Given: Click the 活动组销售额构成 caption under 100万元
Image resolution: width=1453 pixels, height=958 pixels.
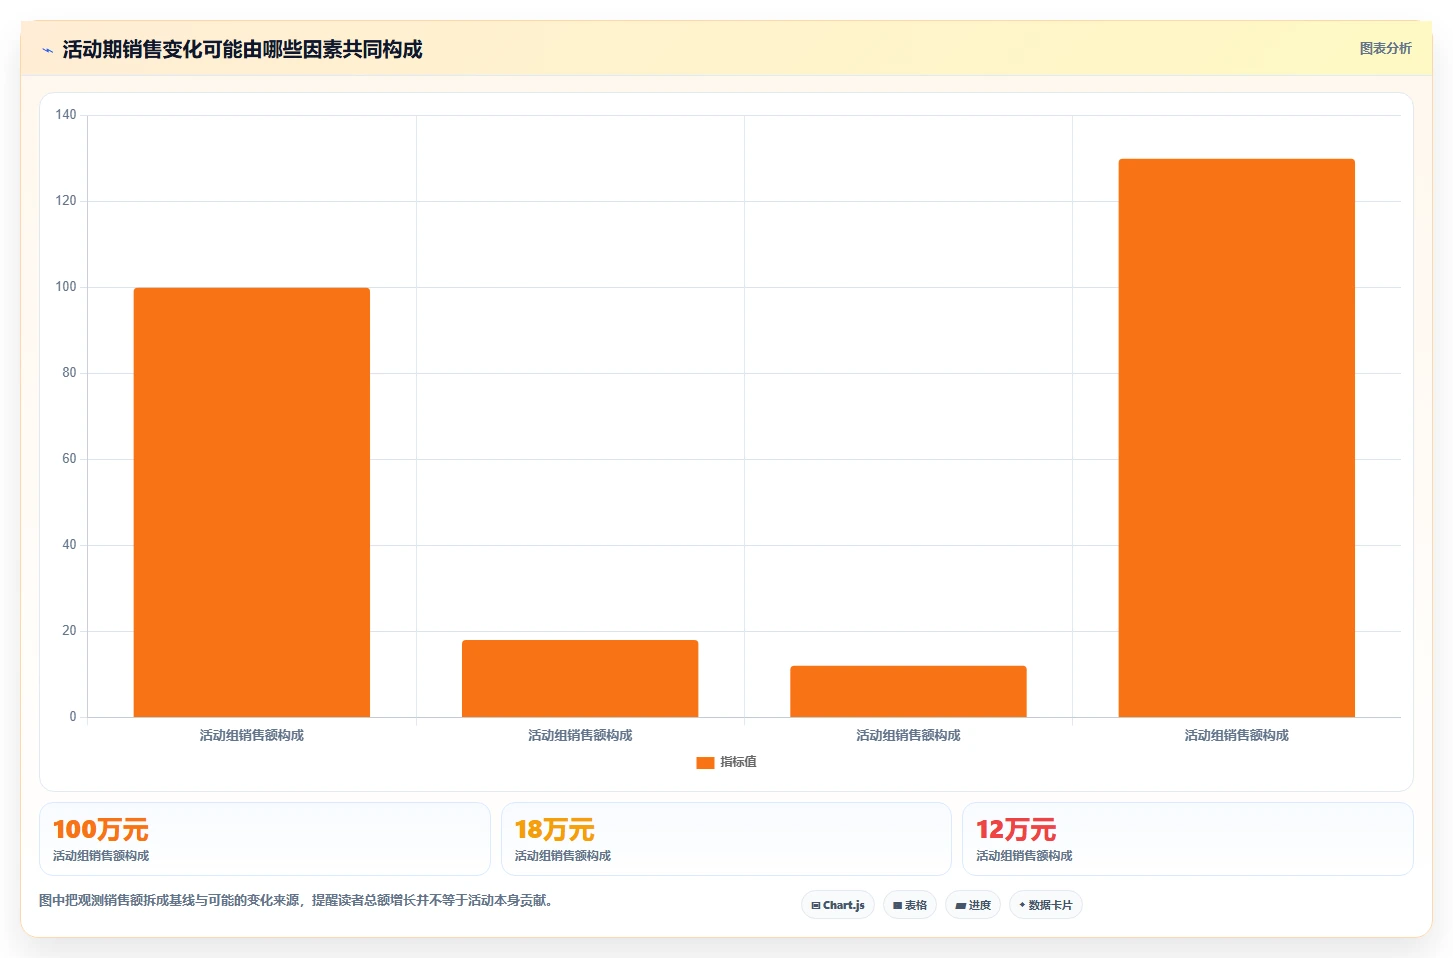Looking at the screenshot, I should [x=101, y=856].
